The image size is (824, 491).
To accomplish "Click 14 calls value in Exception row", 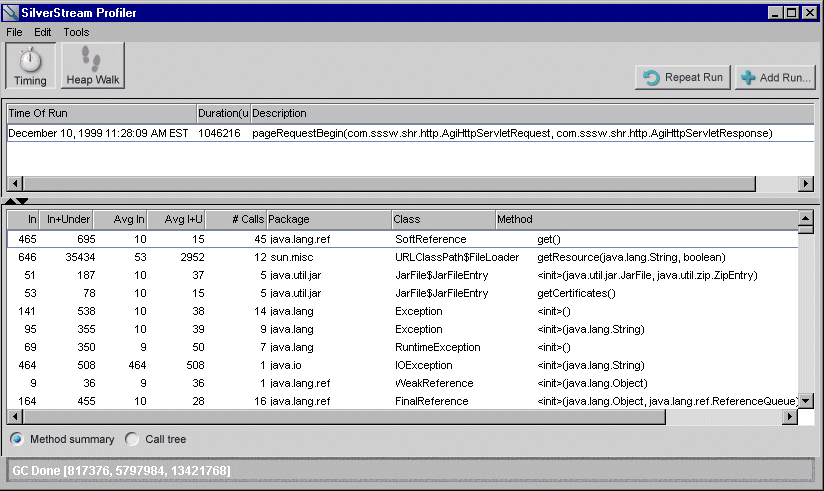I will pos(260,311).
